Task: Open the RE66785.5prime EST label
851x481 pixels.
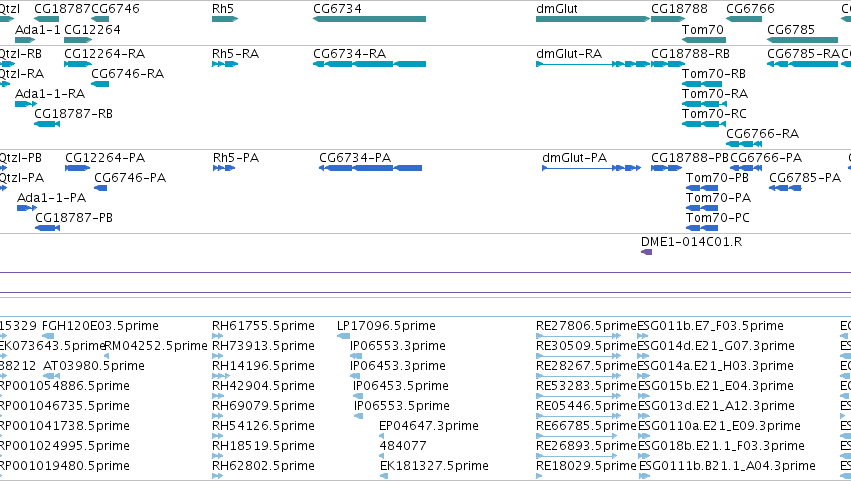Action: [x=586, y=426]
